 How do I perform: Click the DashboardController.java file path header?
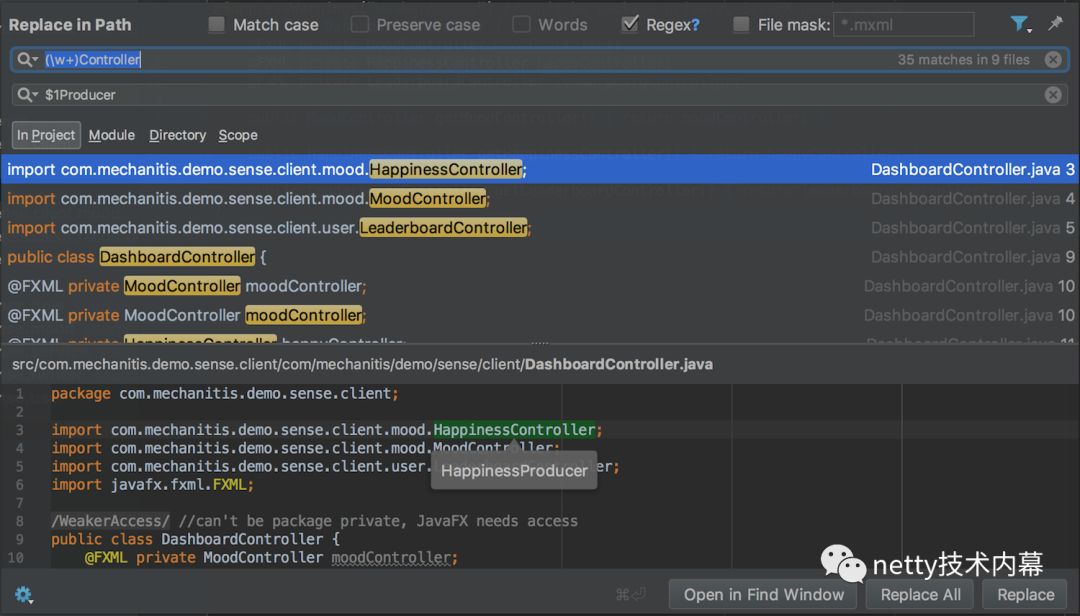(x=362, y=365)
